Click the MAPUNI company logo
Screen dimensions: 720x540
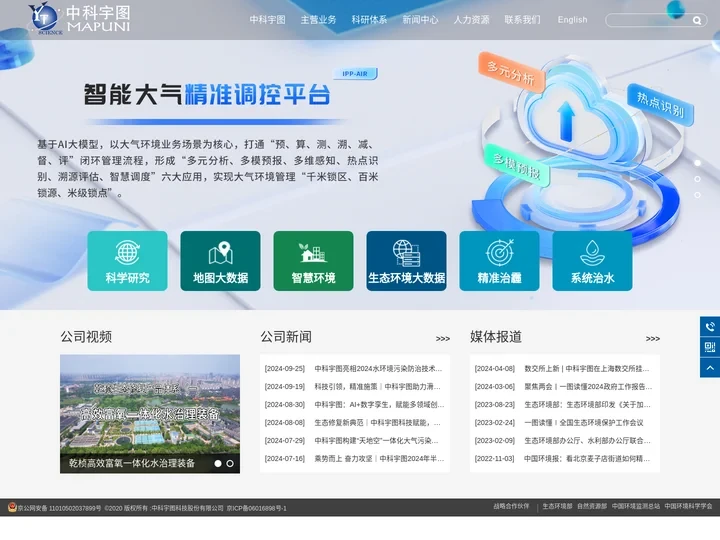point(79,18)
